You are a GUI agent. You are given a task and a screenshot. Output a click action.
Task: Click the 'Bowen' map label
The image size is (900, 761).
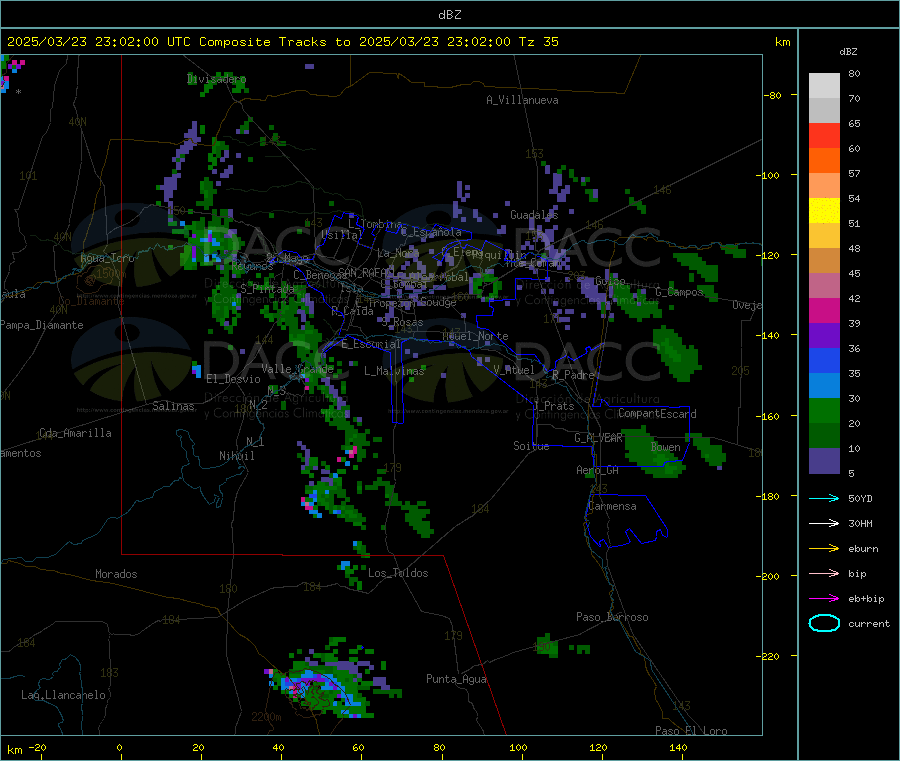tap(666, 447)
